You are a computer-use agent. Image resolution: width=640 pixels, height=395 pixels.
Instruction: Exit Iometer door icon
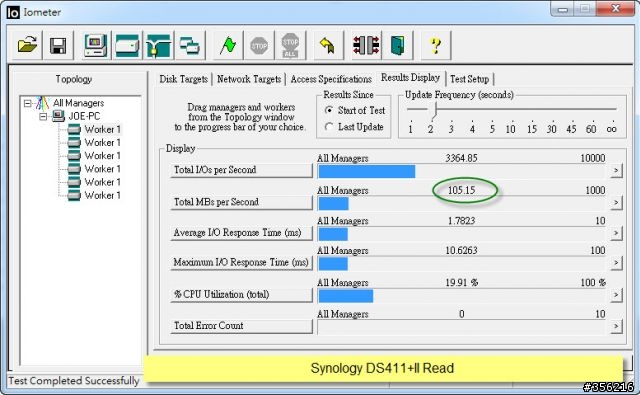pos(397,45)
